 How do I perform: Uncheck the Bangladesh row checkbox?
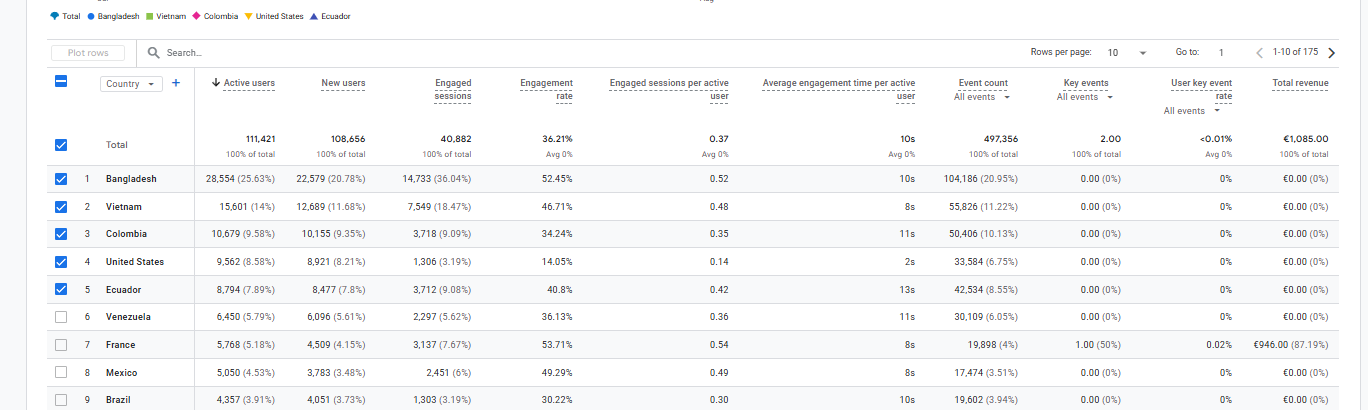(61, 179)
